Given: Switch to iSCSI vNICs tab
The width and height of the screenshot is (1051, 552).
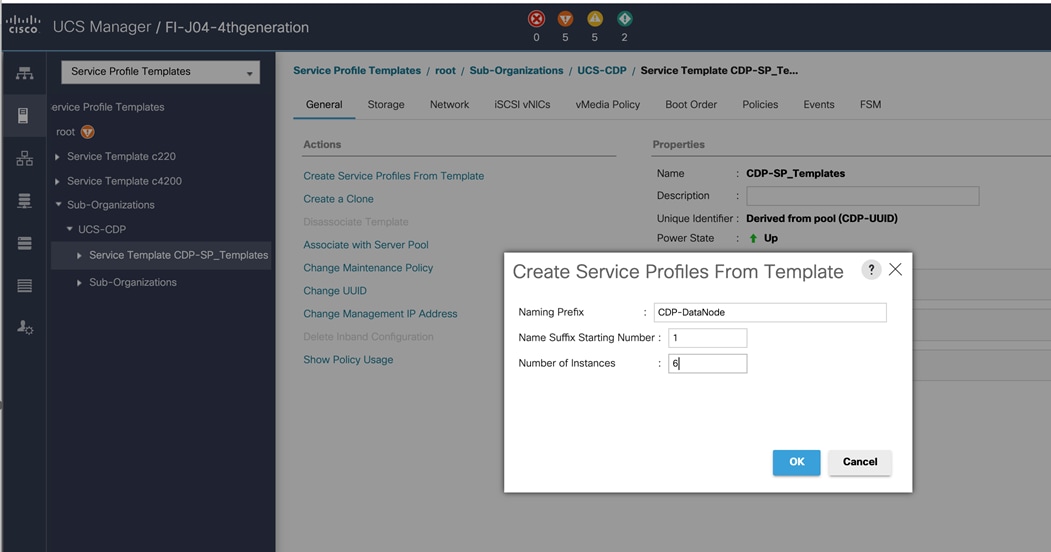Looking at the screenshot, I should (522, 105).
